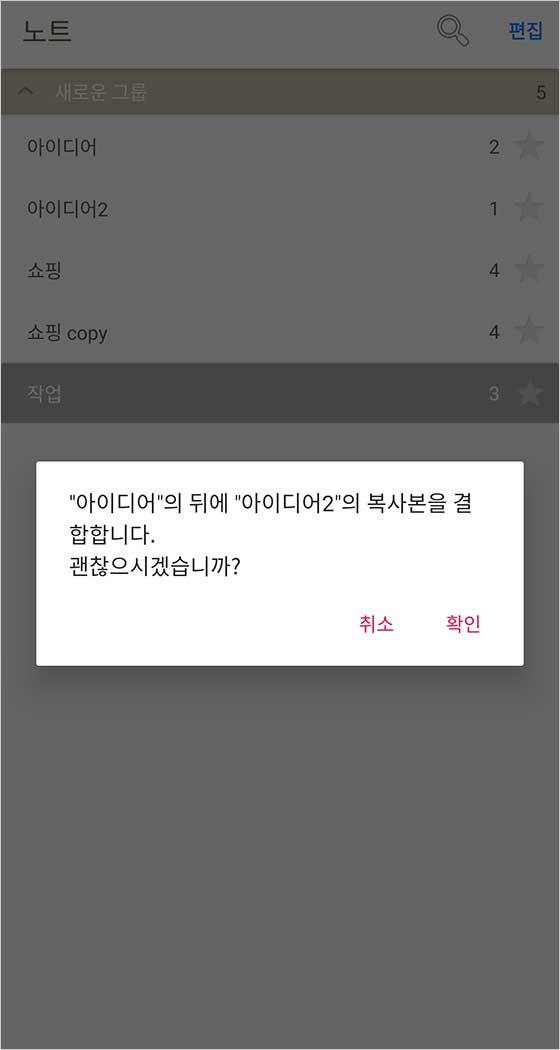Confirm merge with 확인 button
The width and height of the screenshot is (560, 1050).
pos(464,624)
